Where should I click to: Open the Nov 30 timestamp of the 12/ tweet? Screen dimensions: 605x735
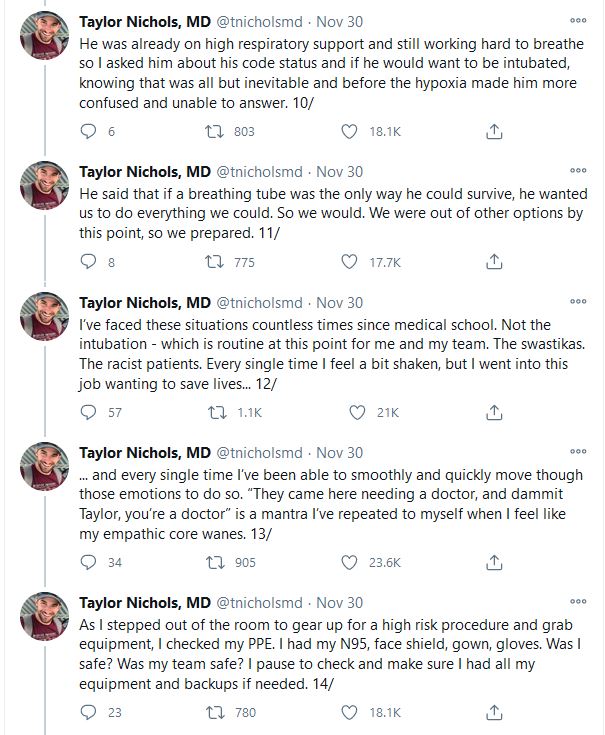coord(339,303)
